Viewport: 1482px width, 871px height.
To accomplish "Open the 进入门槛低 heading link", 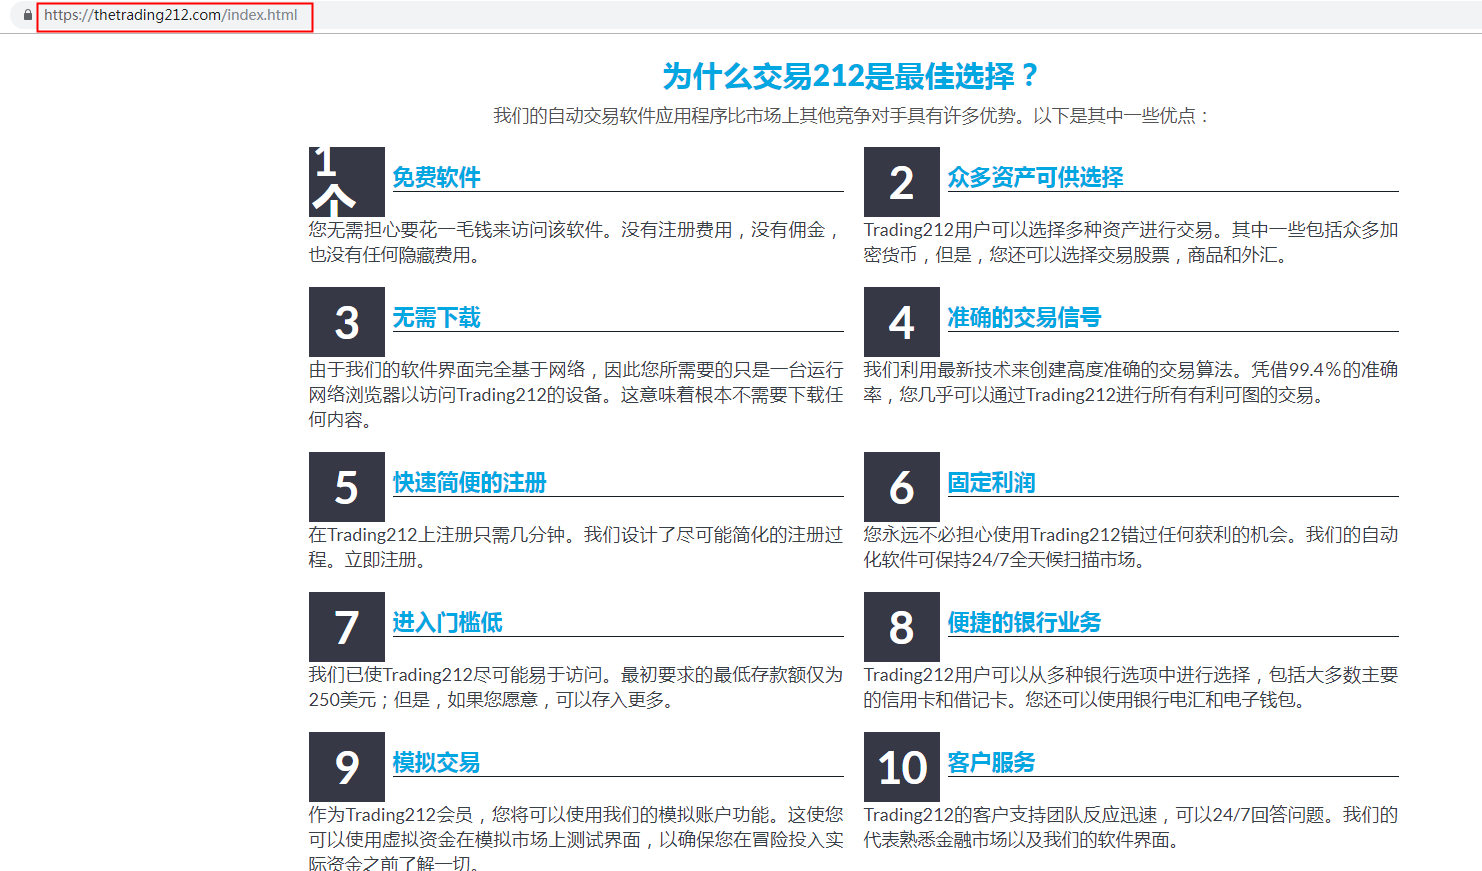I will (447, 622).
